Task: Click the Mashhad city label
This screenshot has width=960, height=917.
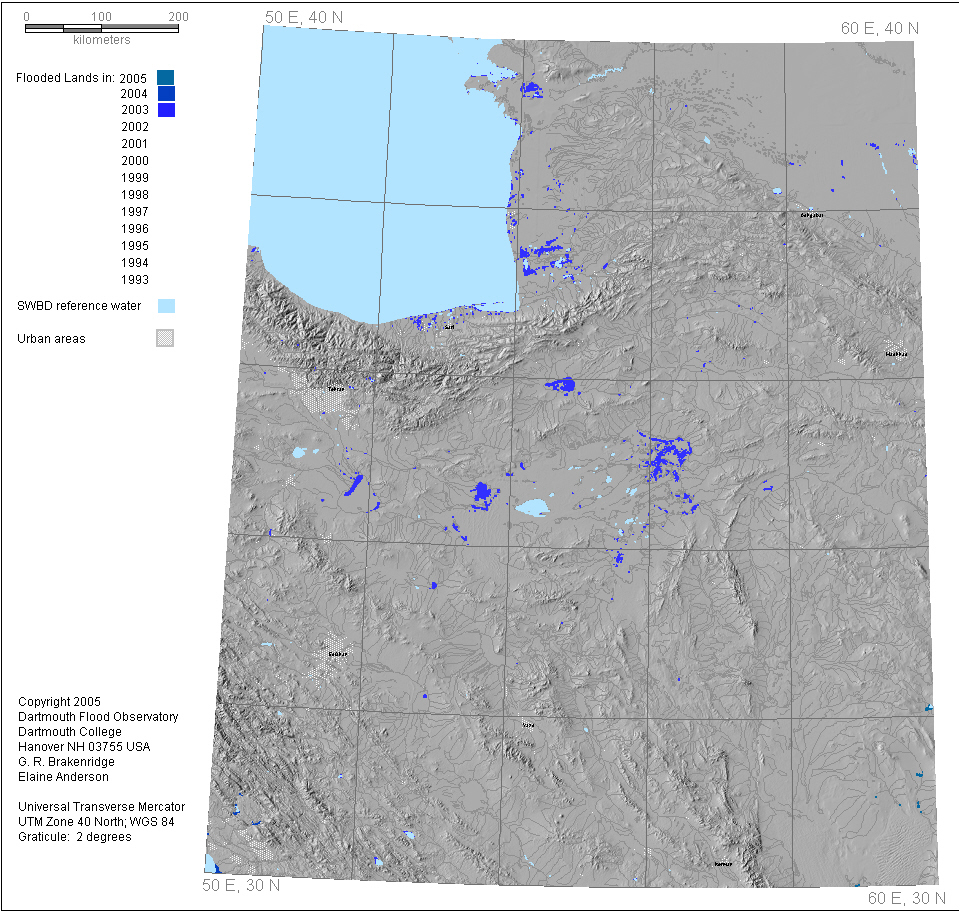Action: [x=896, y=354]
